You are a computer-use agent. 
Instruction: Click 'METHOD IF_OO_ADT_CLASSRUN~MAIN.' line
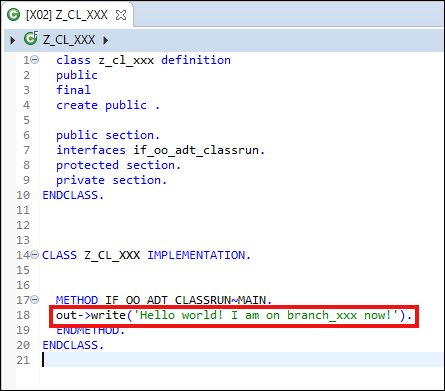(x=164, y=300)
